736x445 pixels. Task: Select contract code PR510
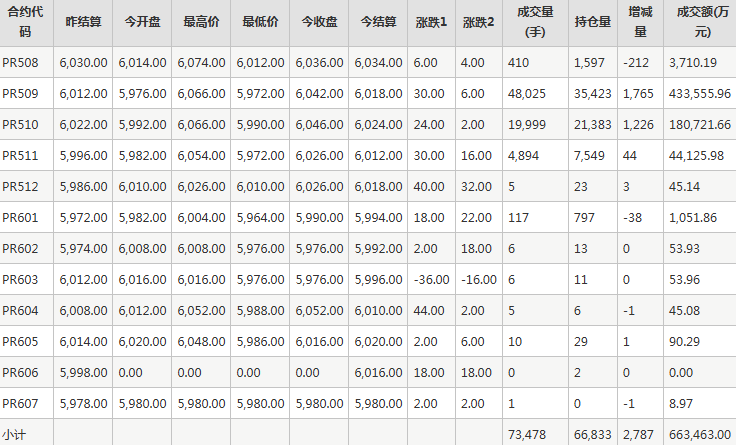(x=20, y=124)
